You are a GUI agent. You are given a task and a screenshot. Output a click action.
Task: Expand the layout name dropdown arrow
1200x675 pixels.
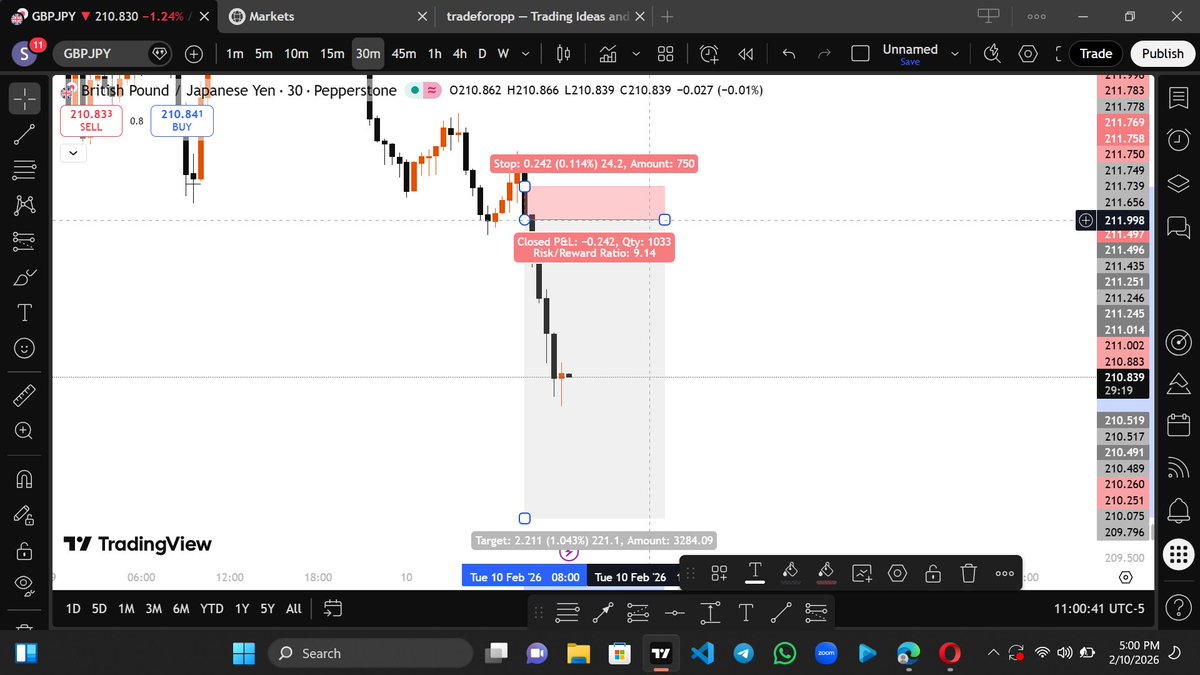click(955, 54)
